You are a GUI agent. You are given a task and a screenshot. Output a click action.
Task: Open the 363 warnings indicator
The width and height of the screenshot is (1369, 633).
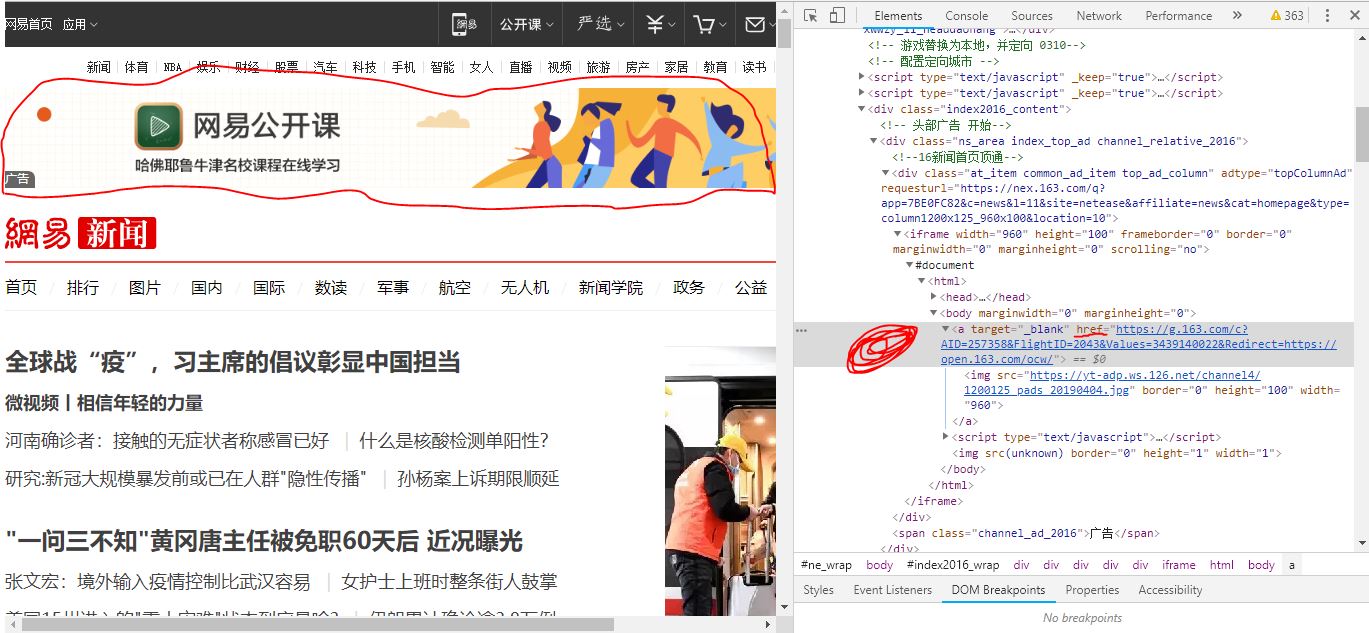tap(1287, 16)
